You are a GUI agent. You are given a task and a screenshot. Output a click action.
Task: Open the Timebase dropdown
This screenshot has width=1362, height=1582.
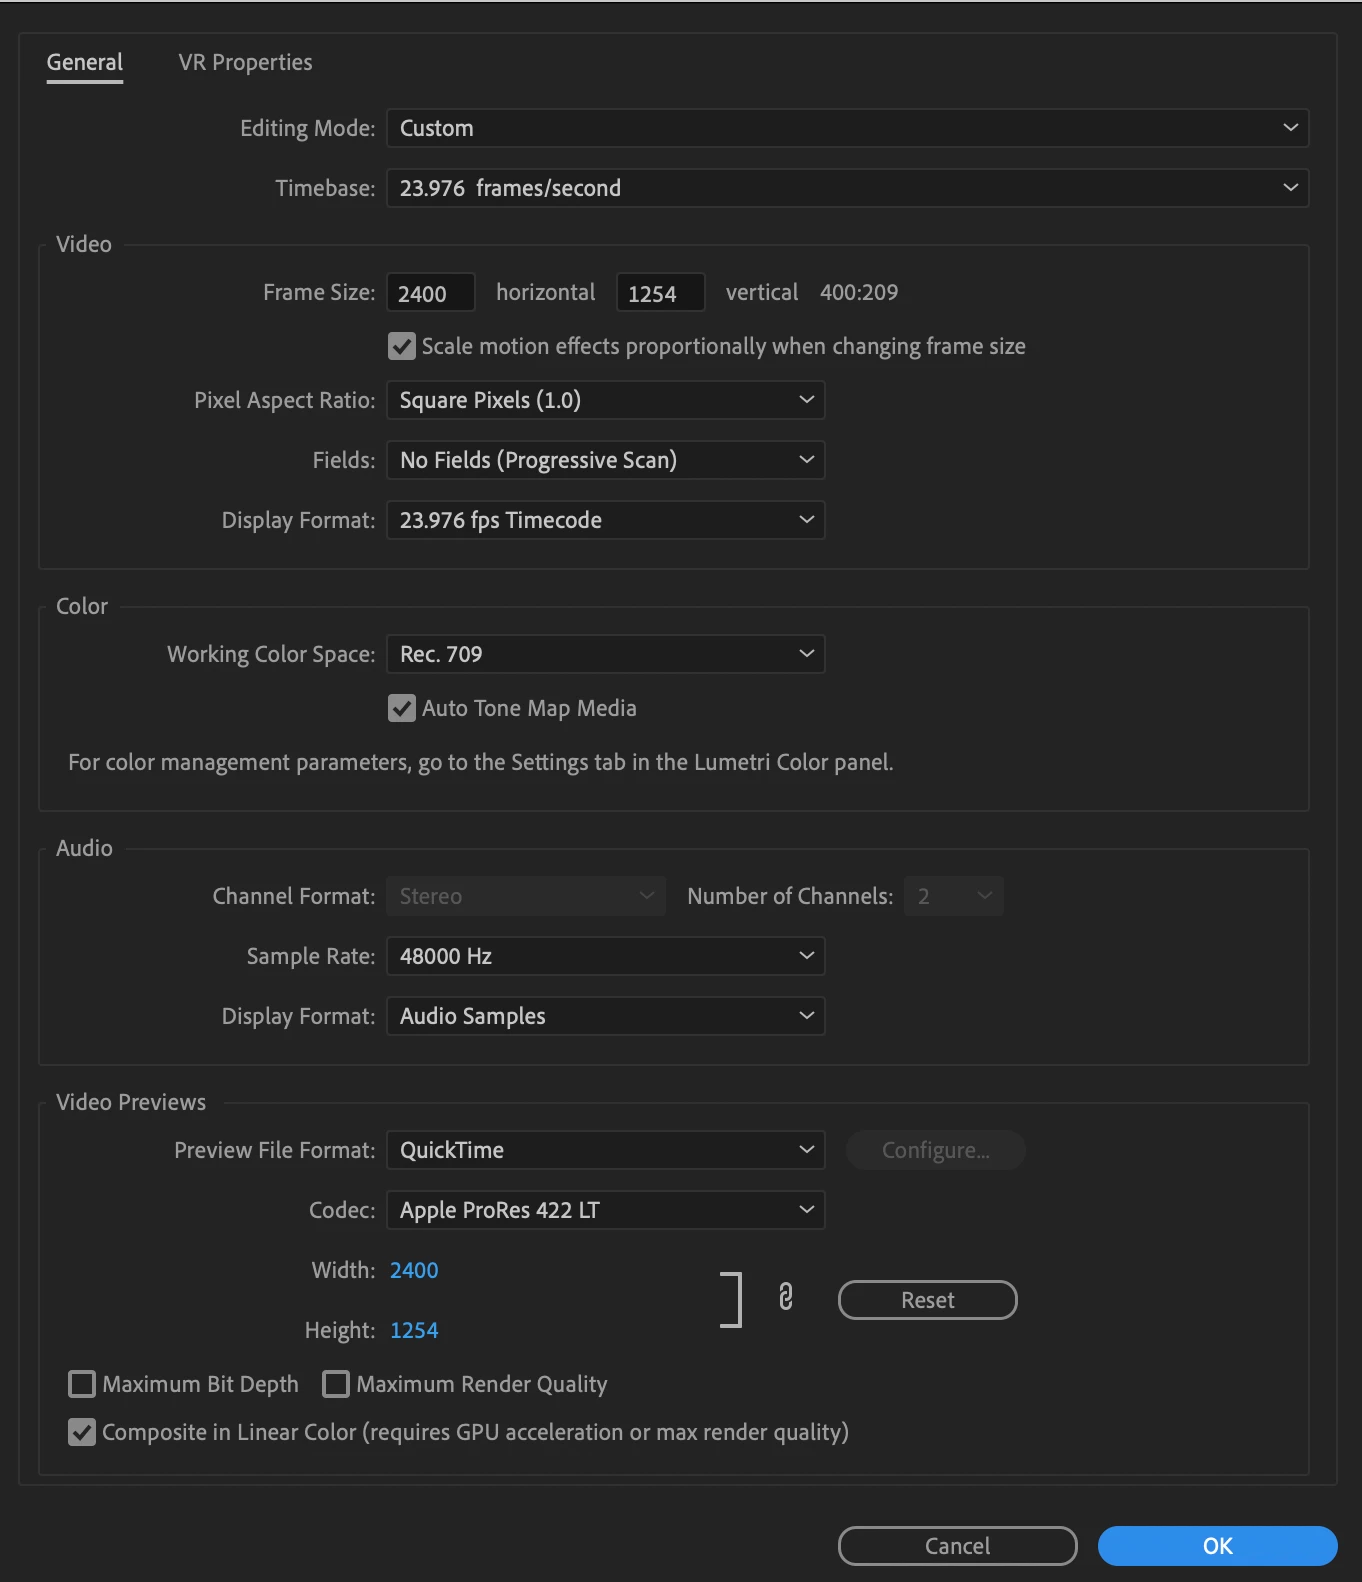point(848,188)
